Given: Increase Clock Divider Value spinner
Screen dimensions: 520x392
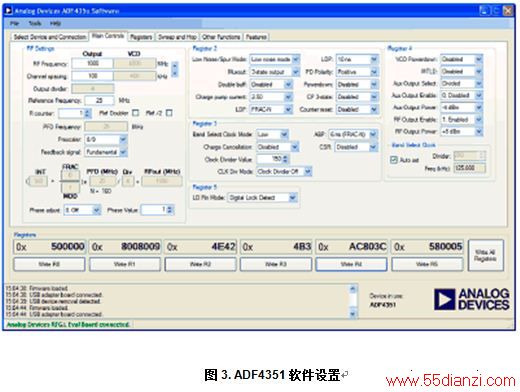Looking at the screenshot, I should point(286,157).
